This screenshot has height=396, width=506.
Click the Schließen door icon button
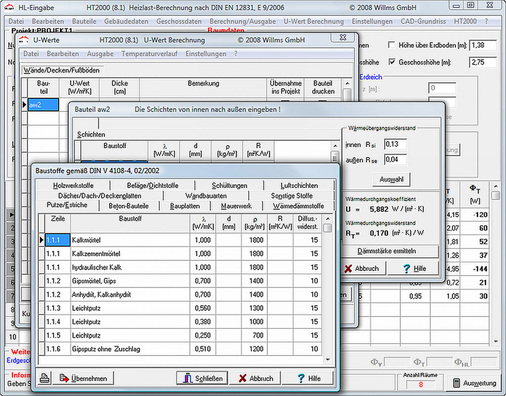tap(202, 378)
